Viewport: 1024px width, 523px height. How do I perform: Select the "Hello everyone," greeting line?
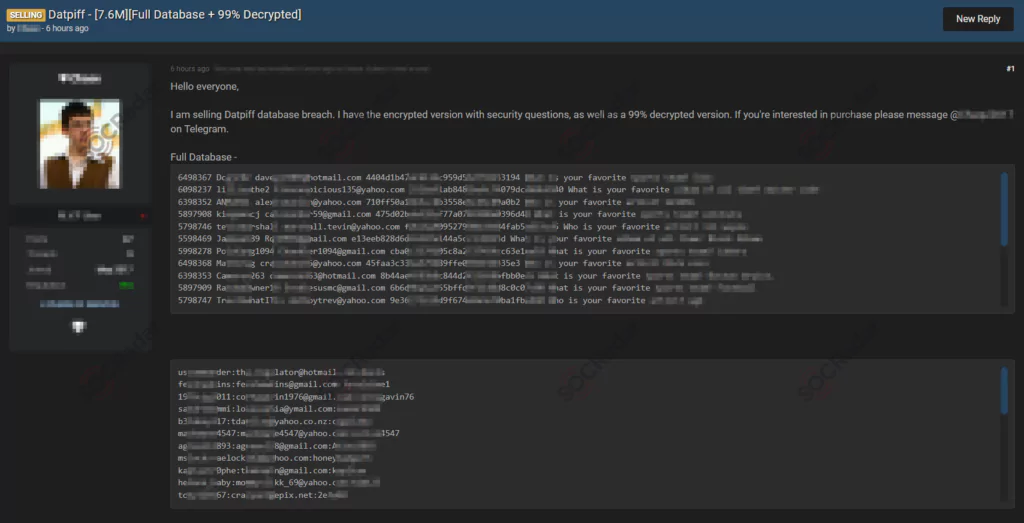click(x=204, y=86)
